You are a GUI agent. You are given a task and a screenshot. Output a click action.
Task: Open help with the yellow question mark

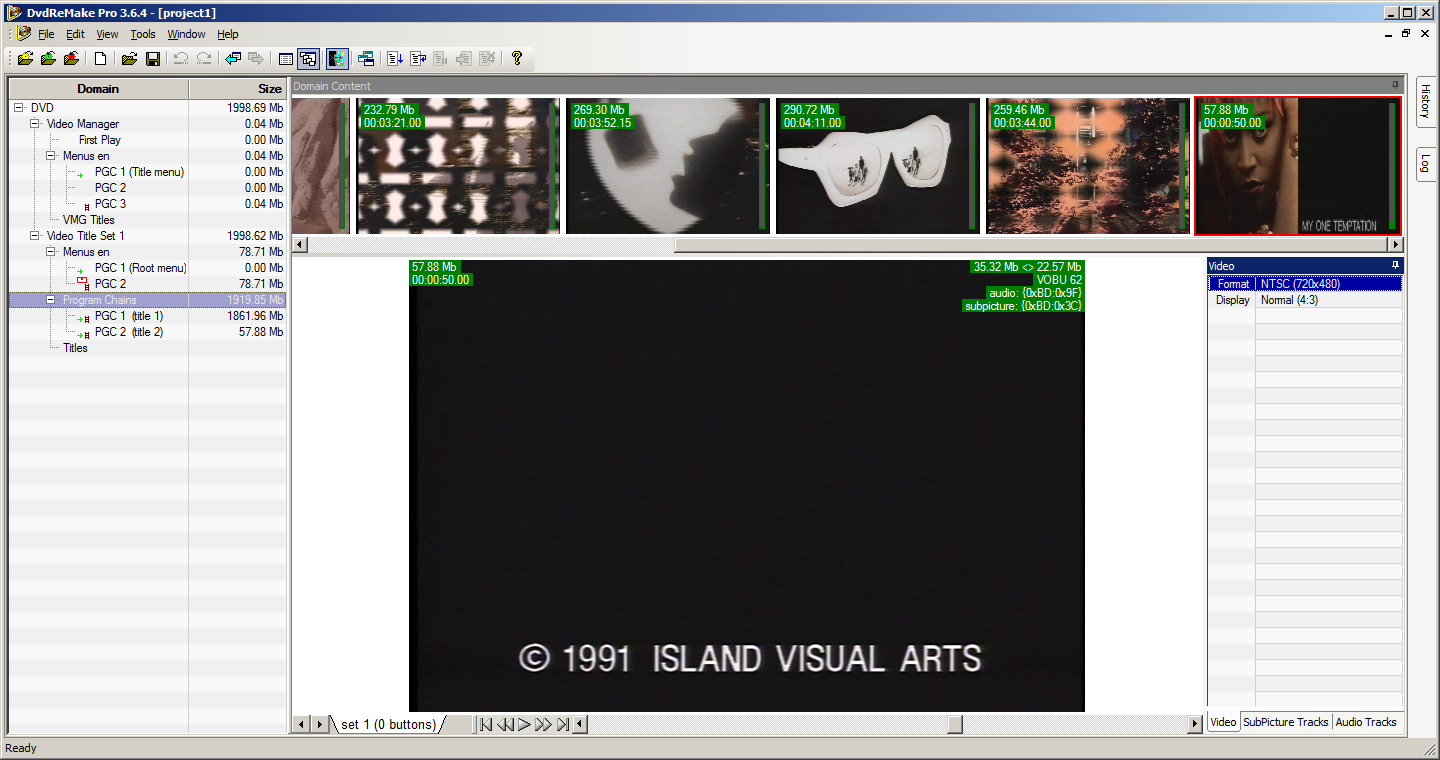click(516, 58)
